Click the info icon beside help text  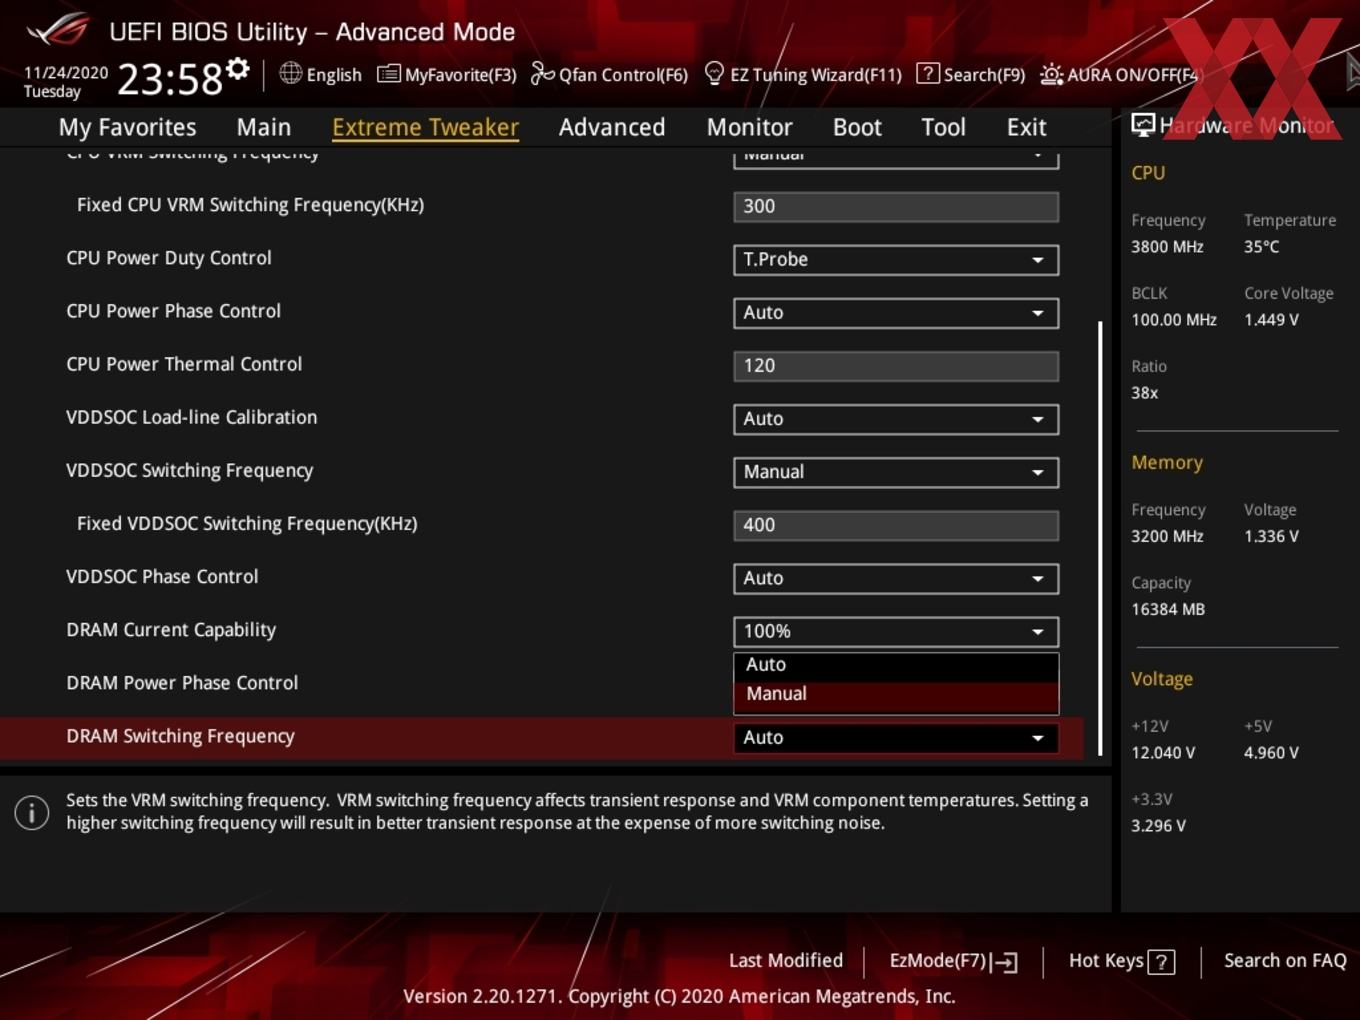[32, 812]
